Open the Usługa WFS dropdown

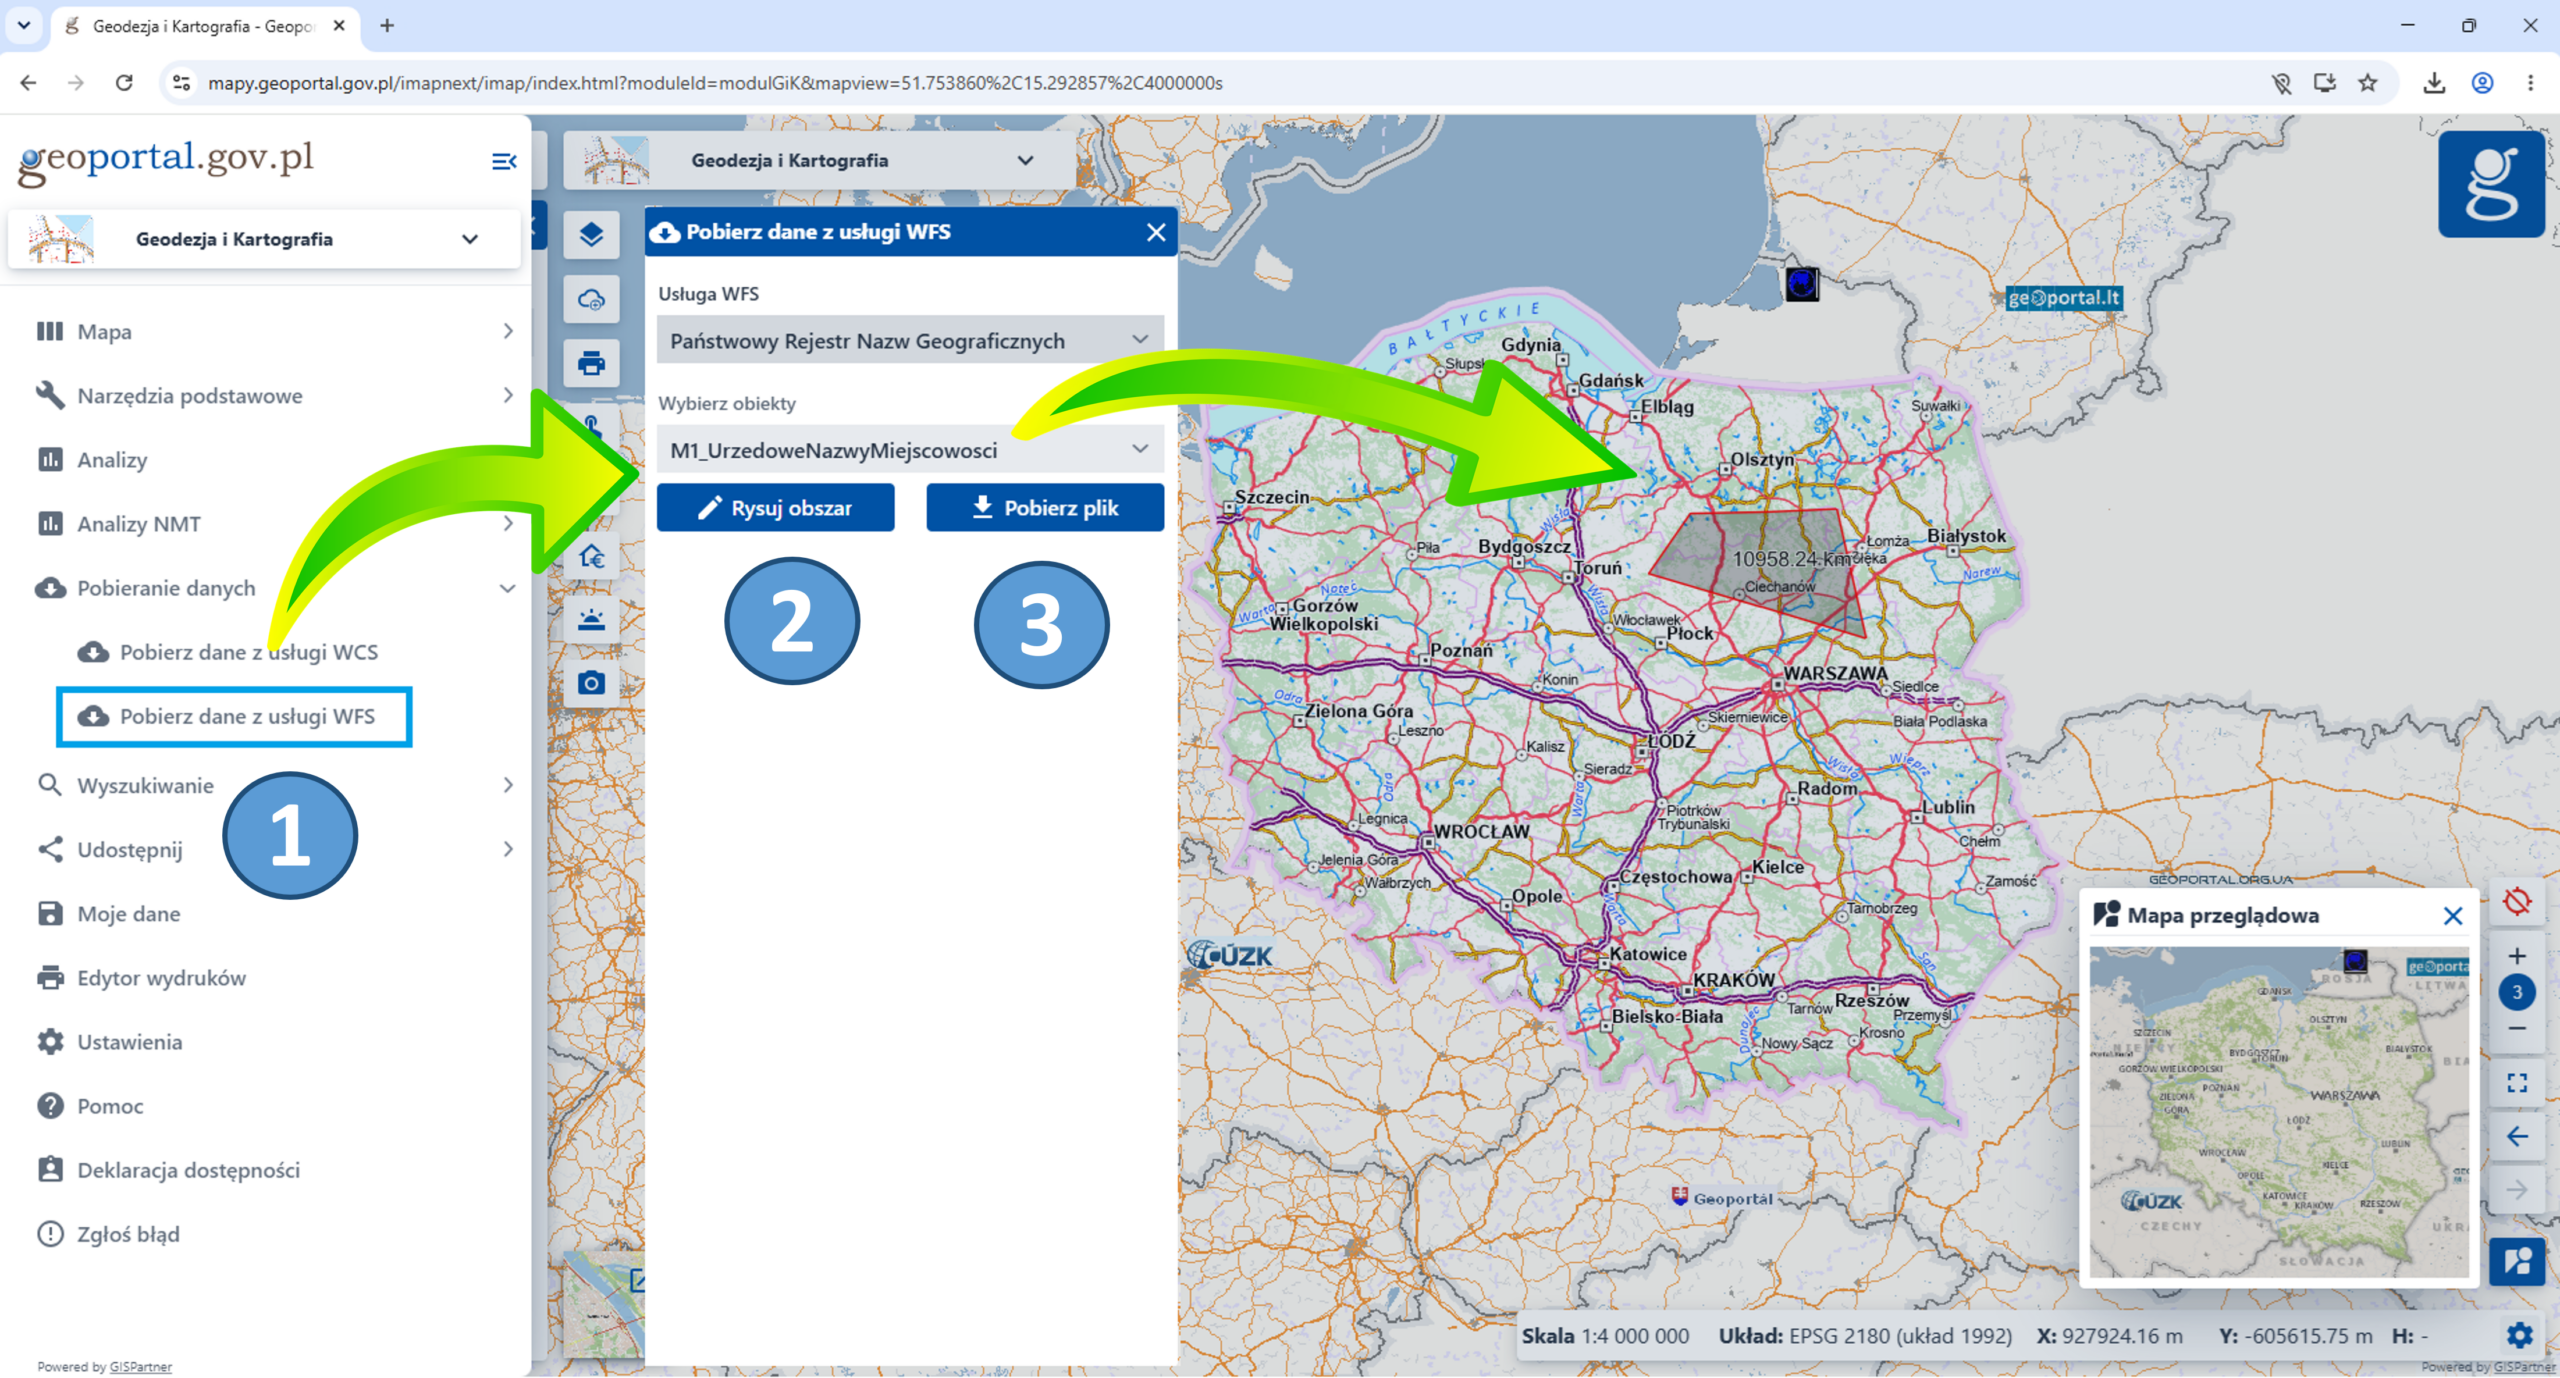pos(910,341)
